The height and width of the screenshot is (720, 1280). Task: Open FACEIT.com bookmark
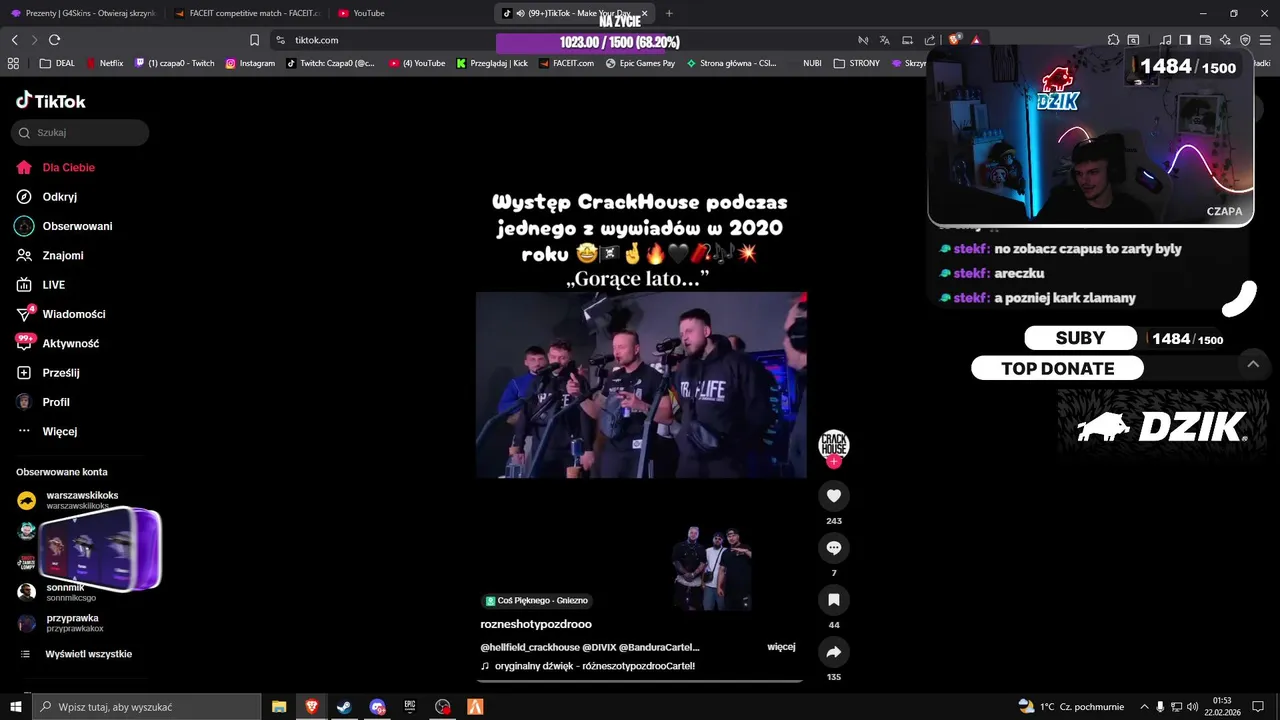pyautogui.click(x=566, y=63)
